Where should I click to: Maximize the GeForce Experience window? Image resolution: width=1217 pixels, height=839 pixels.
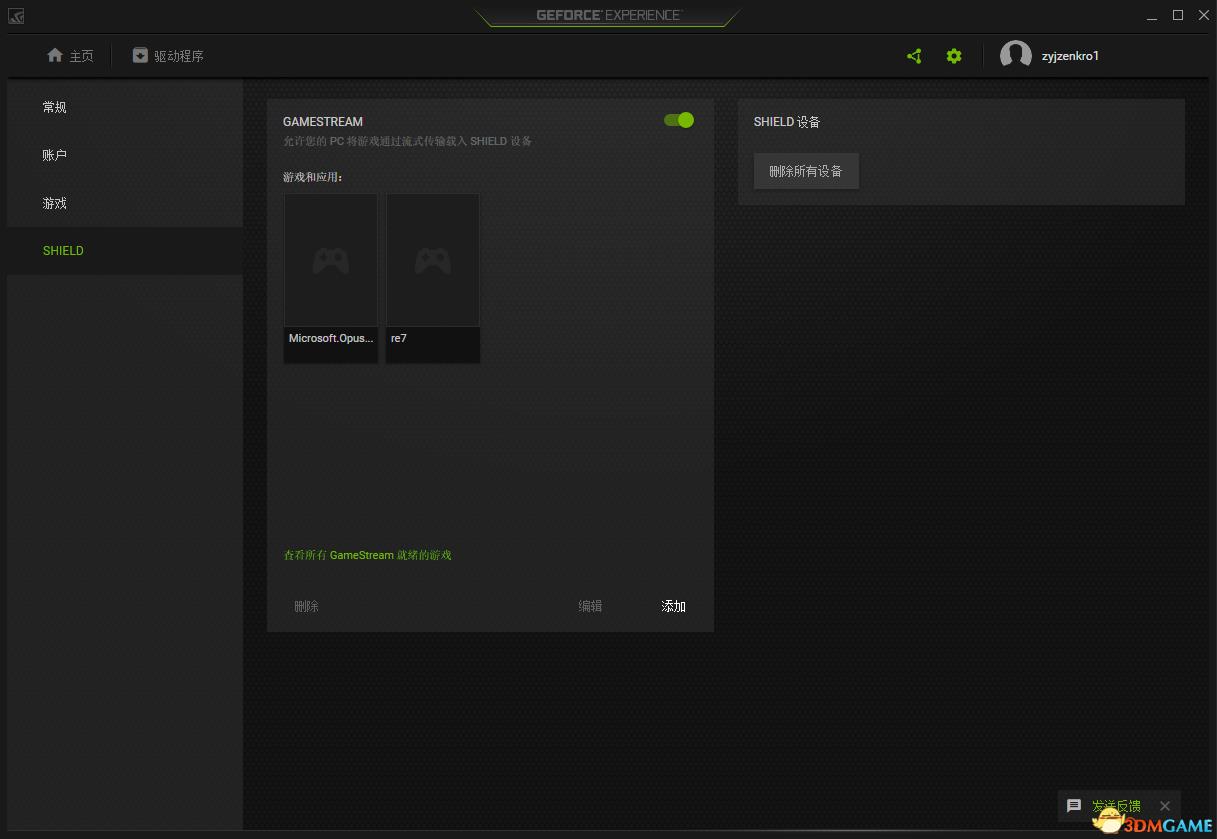point(1178,15)
